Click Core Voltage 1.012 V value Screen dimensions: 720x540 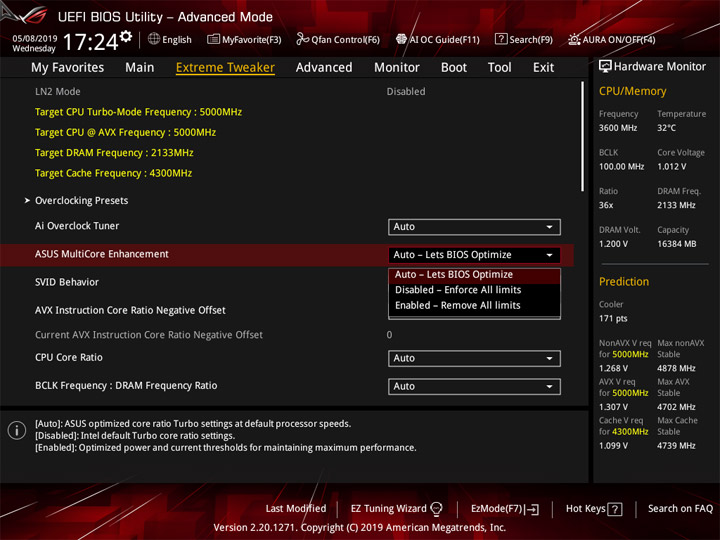(x=672, y=167)
